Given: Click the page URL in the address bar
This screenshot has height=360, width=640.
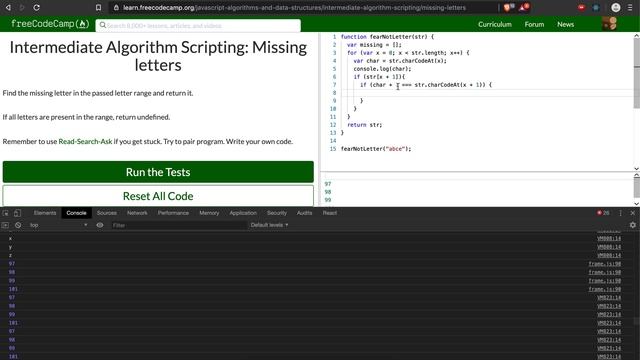Looking at the screenshot, I should pos(294,7).
